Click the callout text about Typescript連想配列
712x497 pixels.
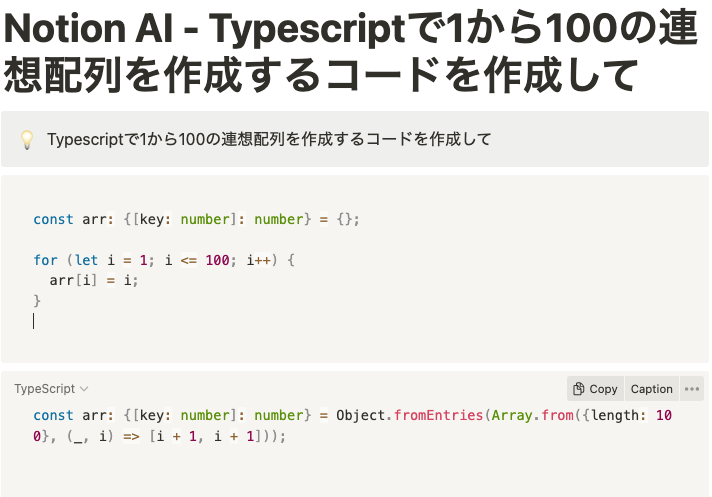tap(269, 139)
